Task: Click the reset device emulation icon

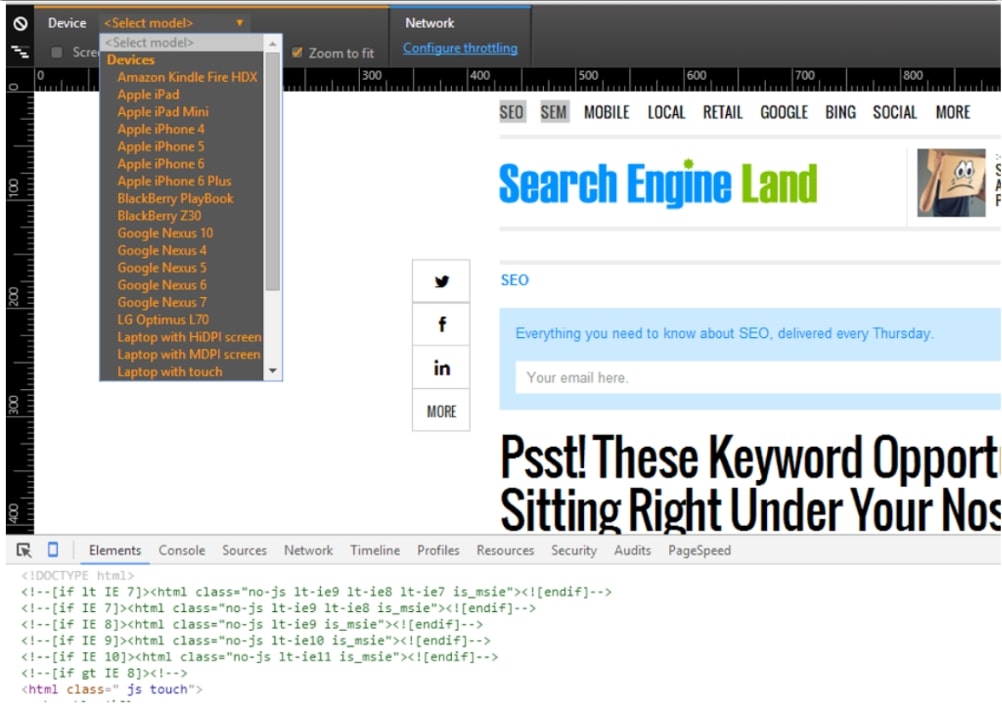Action: (x=20, y=24)
